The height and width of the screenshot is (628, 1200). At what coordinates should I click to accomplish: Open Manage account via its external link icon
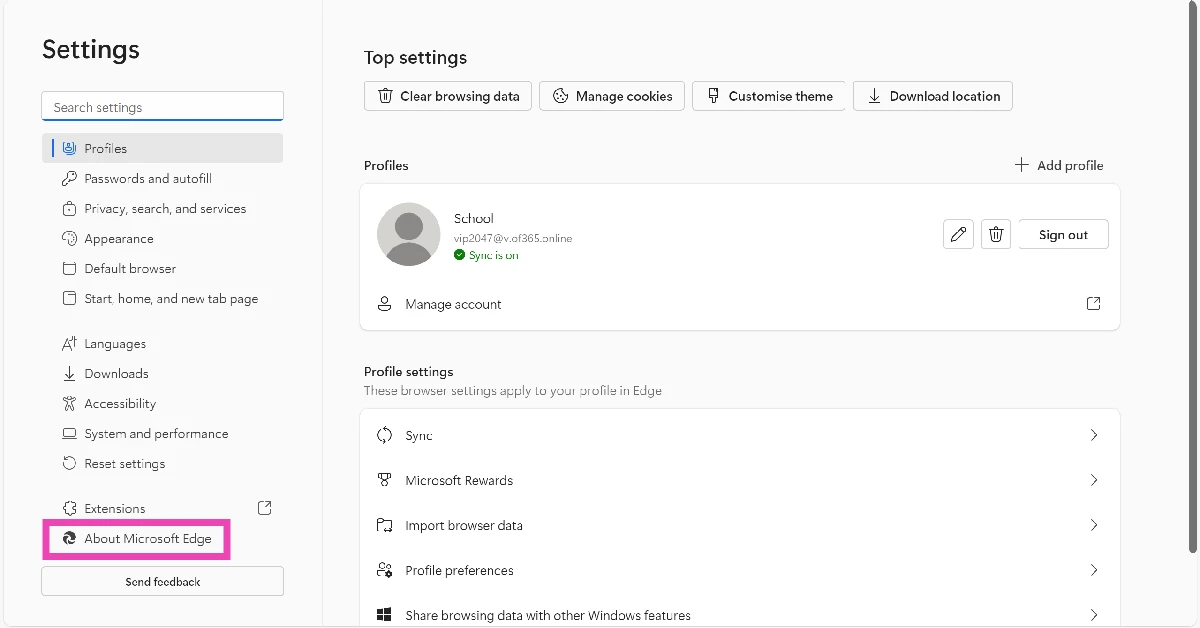(x=1093, y=303)
